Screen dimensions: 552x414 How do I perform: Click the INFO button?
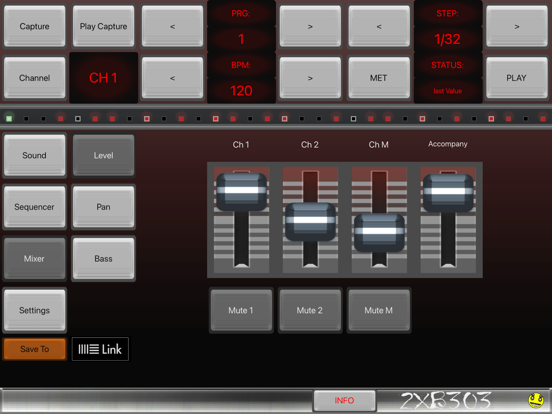(344, 400)
